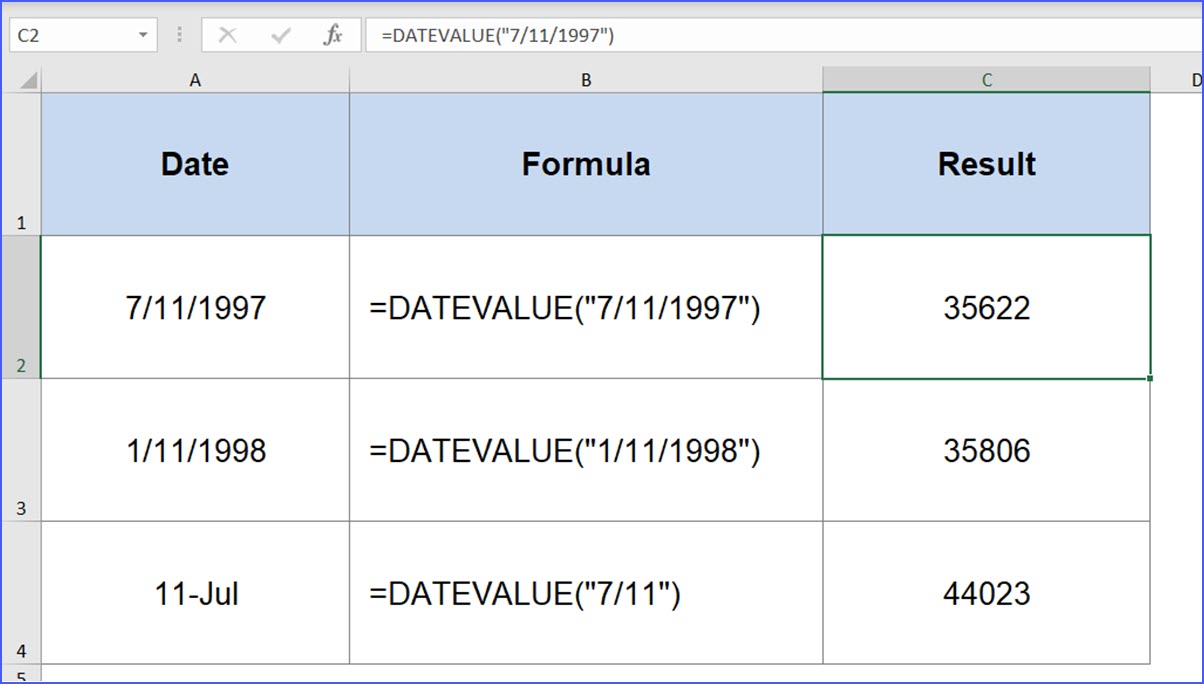Click the Cancel (X) icon in formula bar
The image size is (1204, 684).
(228, 34)
